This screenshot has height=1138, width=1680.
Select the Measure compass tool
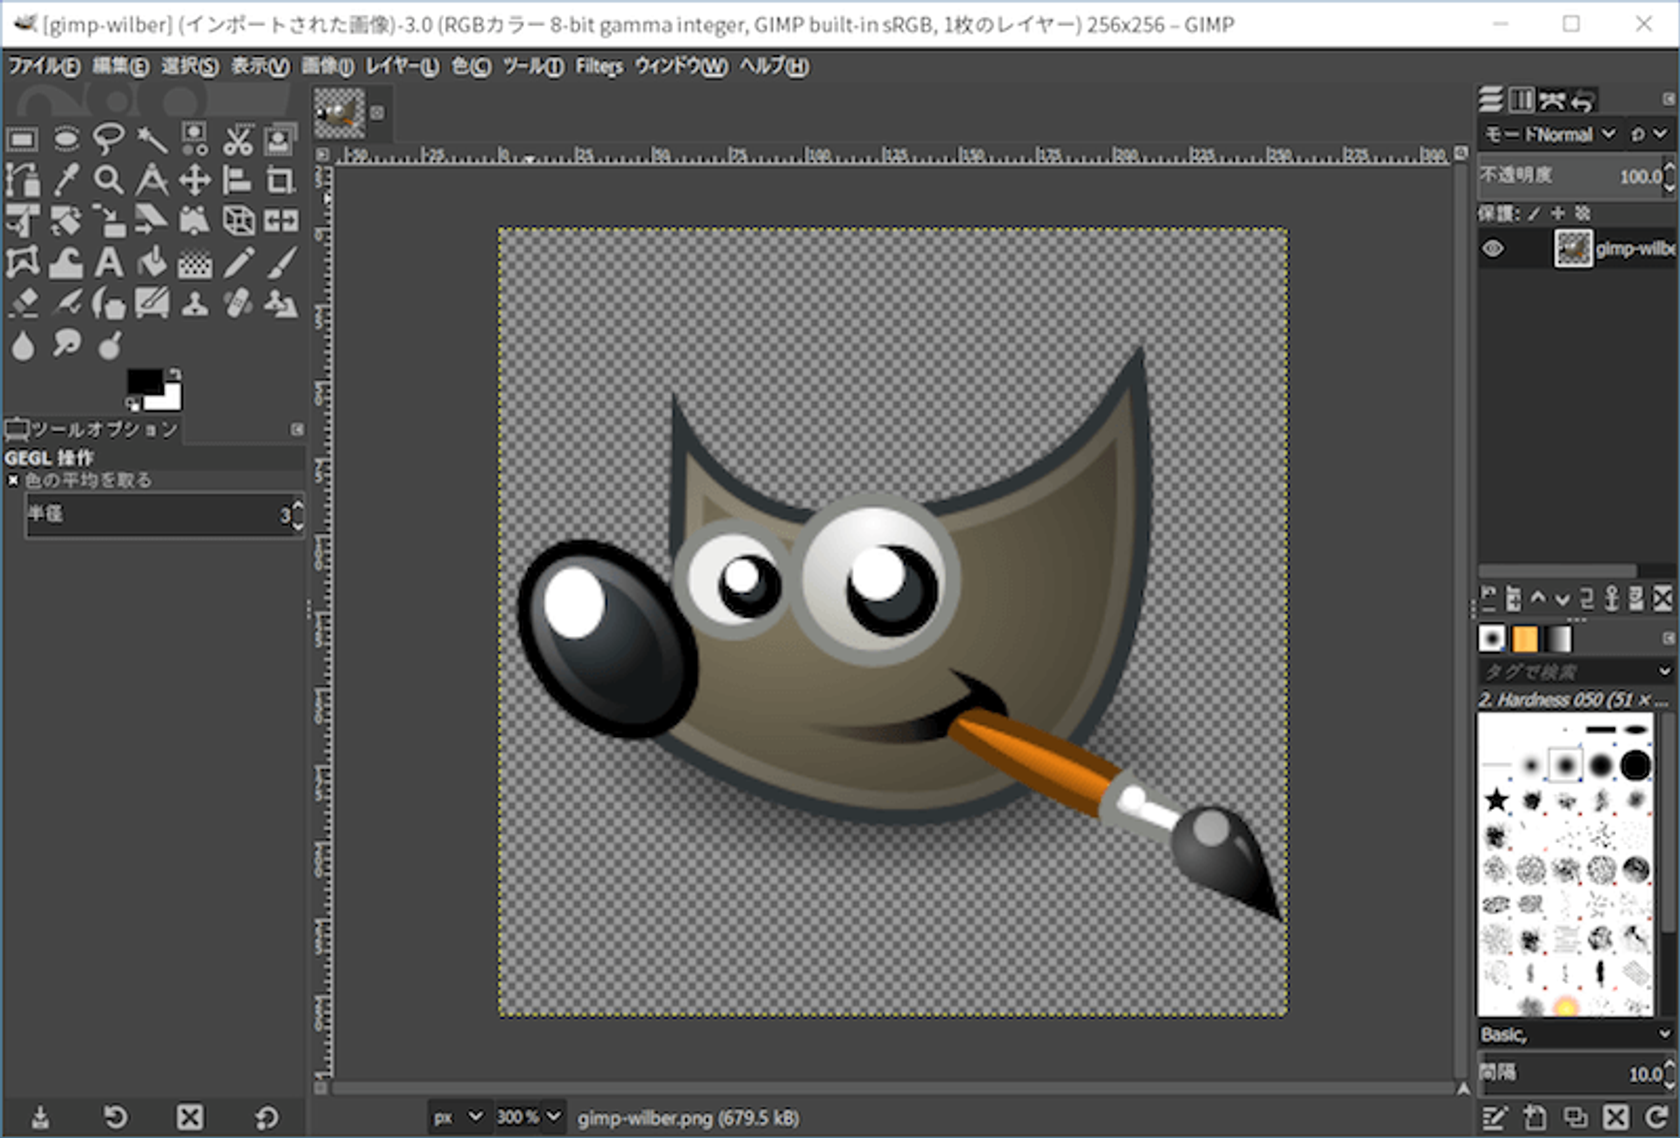point(152,180)
